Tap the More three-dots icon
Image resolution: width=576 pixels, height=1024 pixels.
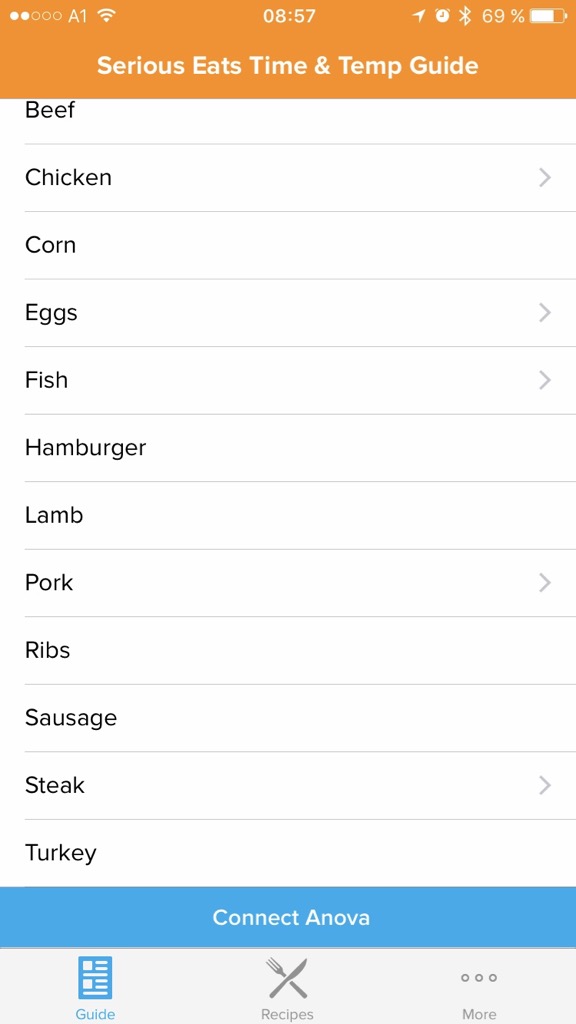coord(479,978)
